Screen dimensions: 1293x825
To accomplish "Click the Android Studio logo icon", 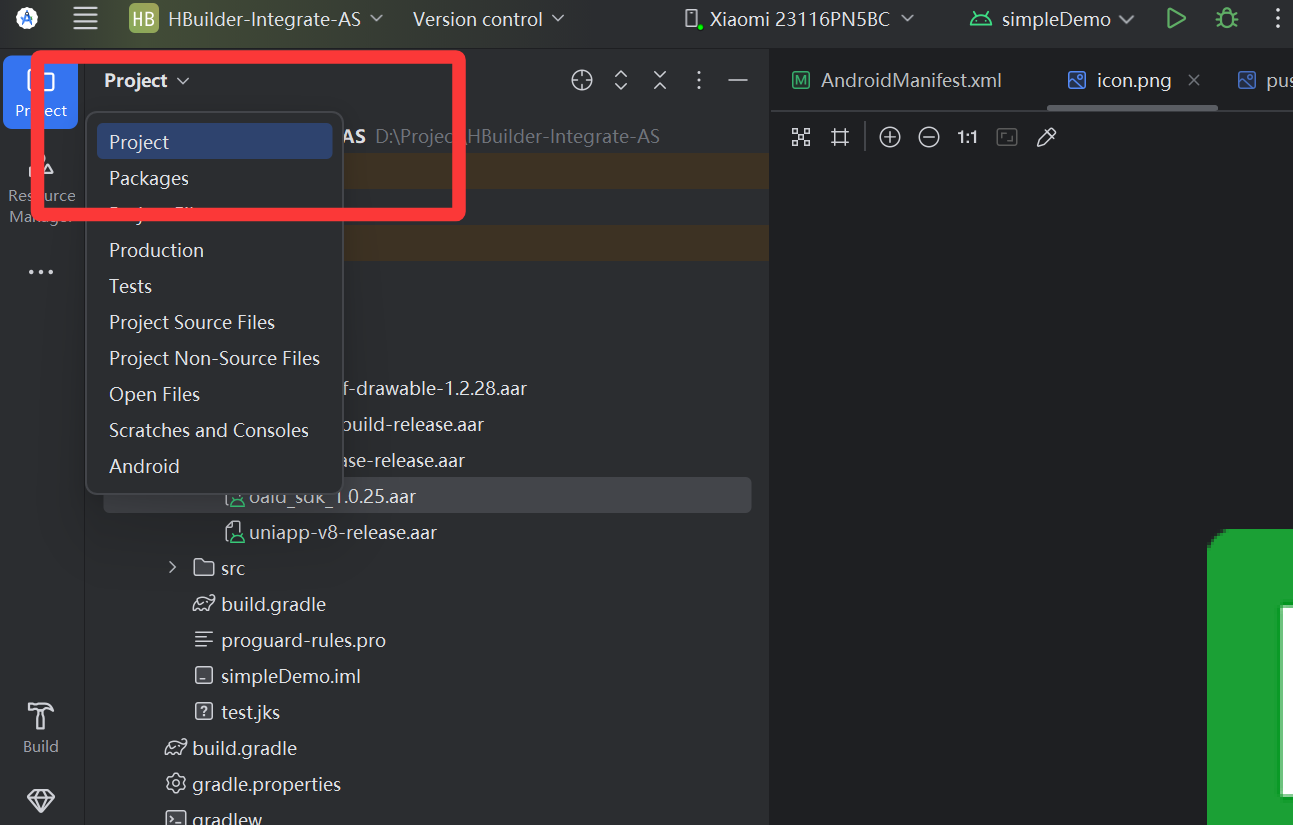I will coord(27,18).
